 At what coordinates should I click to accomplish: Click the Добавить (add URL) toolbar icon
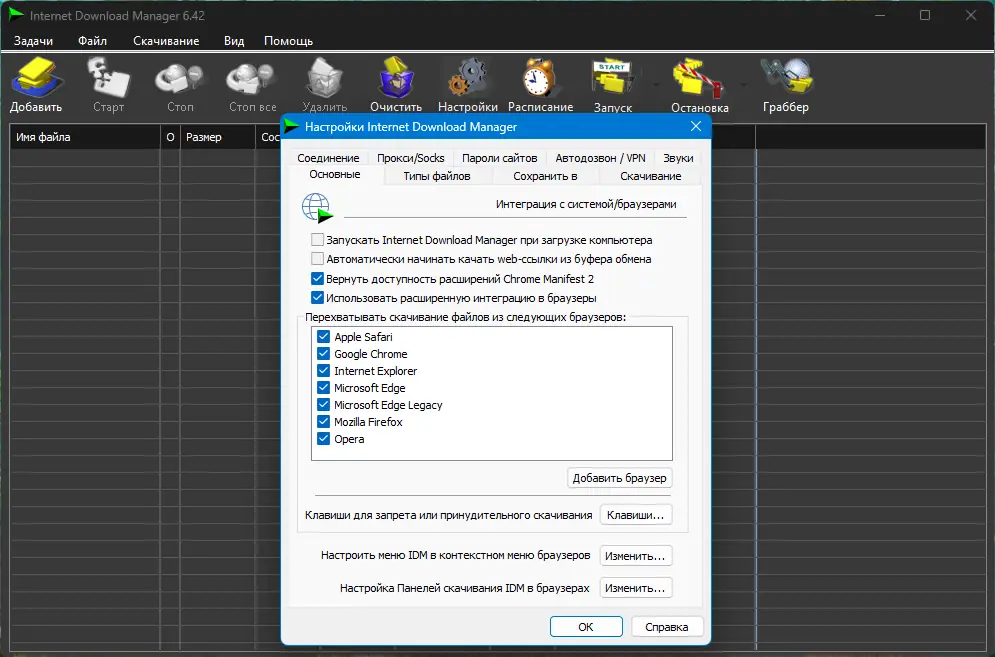pyautogui.click(x=36, y=77)
